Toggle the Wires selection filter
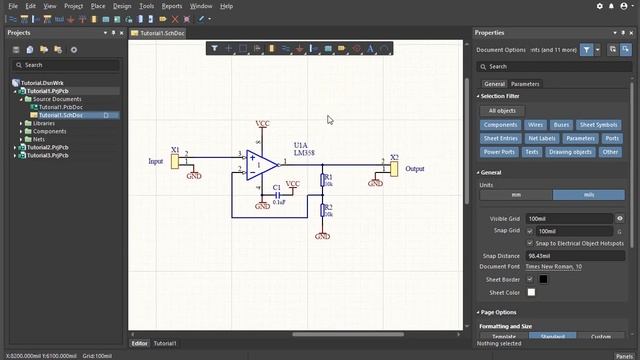This screenshot has height=360, width=640. point(535,125)
